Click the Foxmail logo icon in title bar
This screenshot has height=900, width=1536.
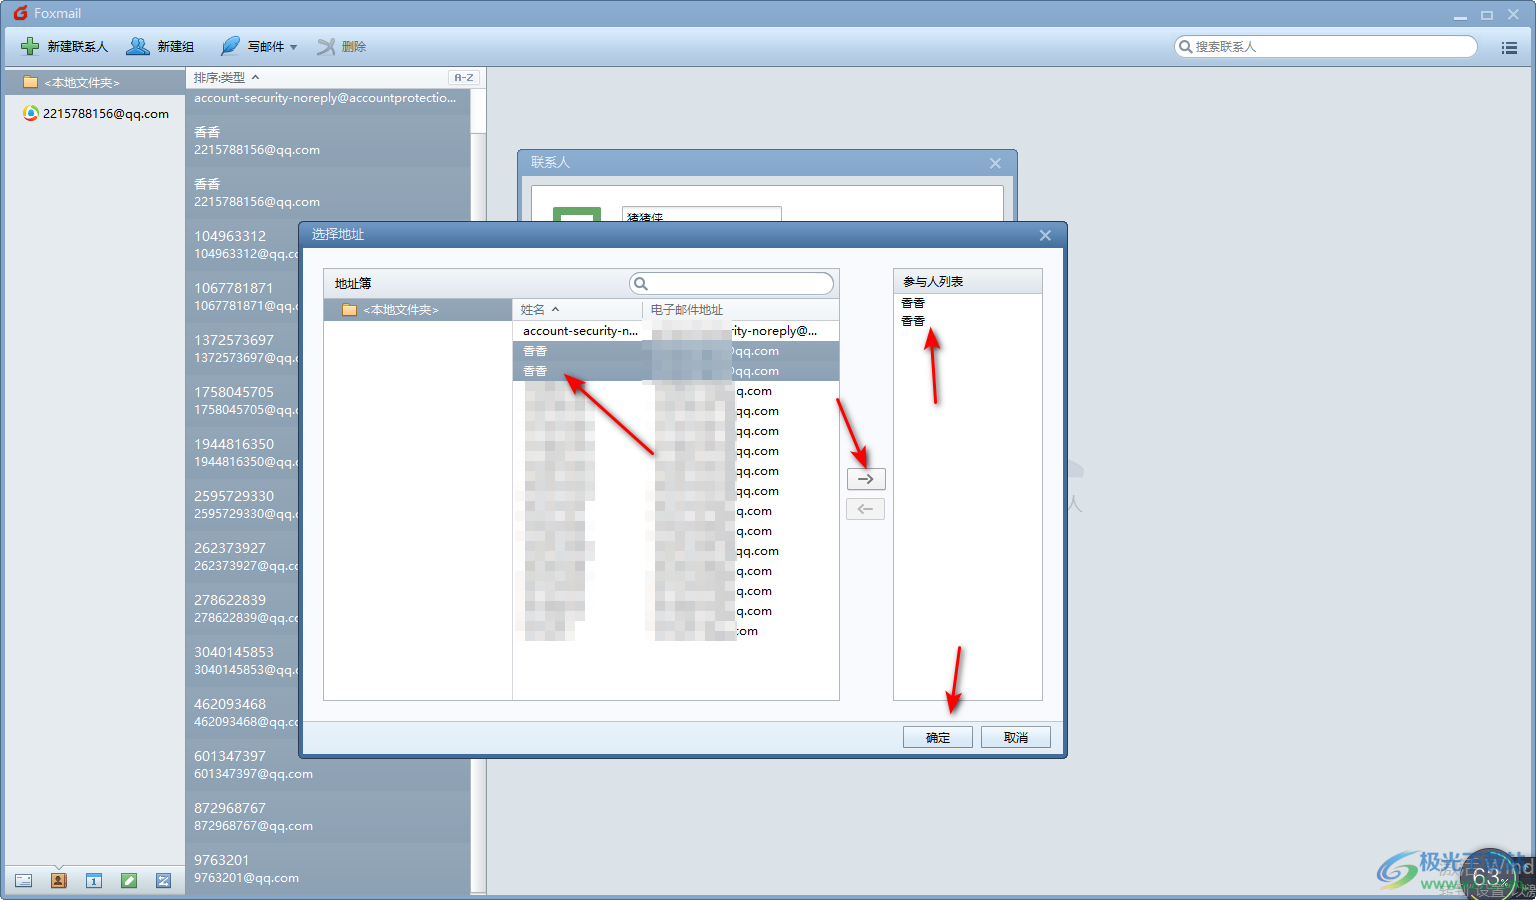tap(20, 13)
